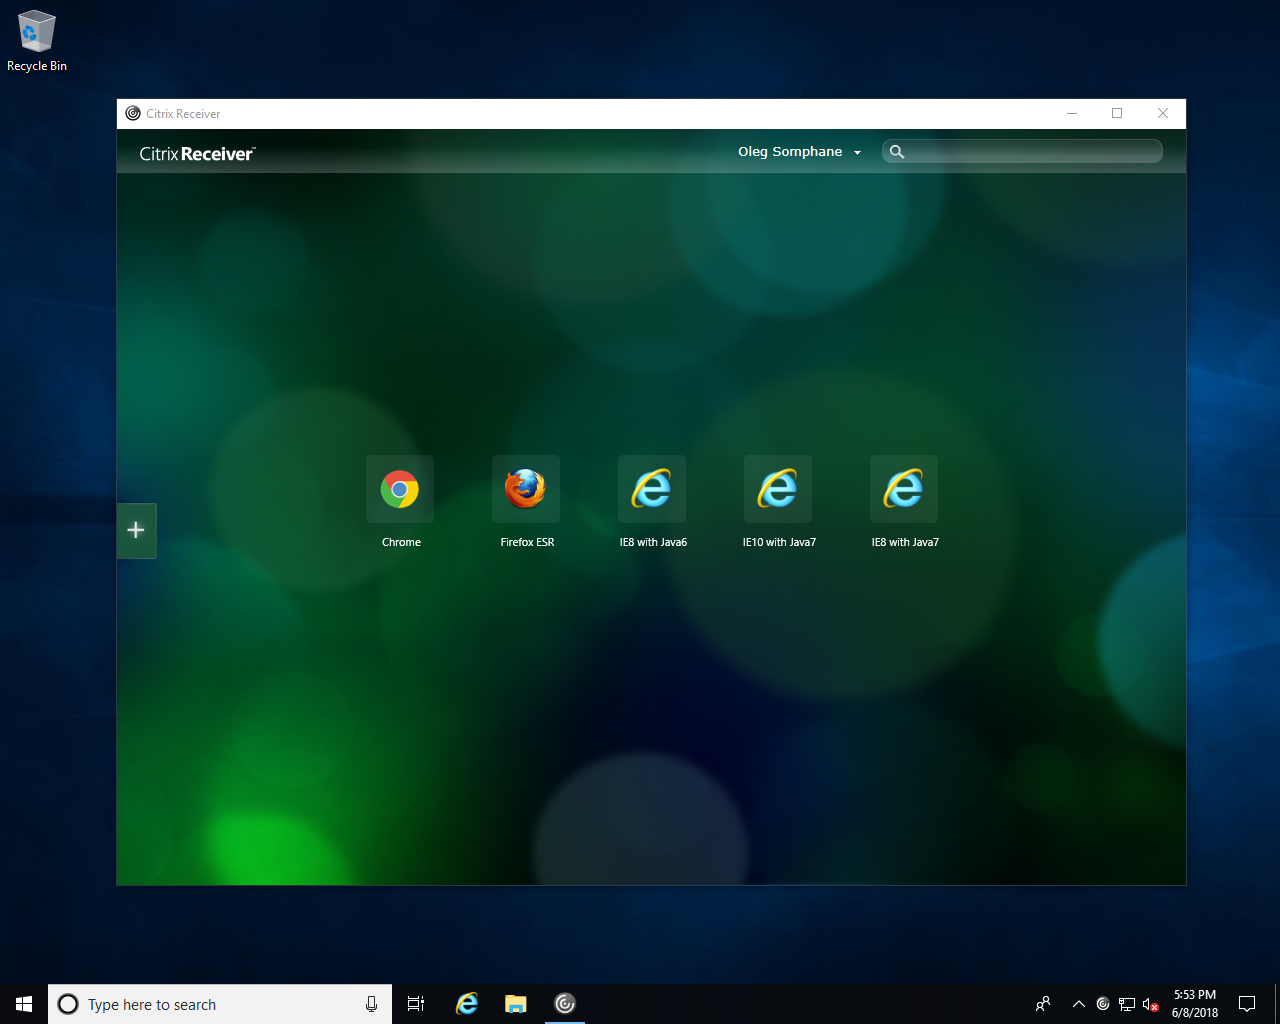
Task: Open the Firefox ESR application
Action: (526, 489)
